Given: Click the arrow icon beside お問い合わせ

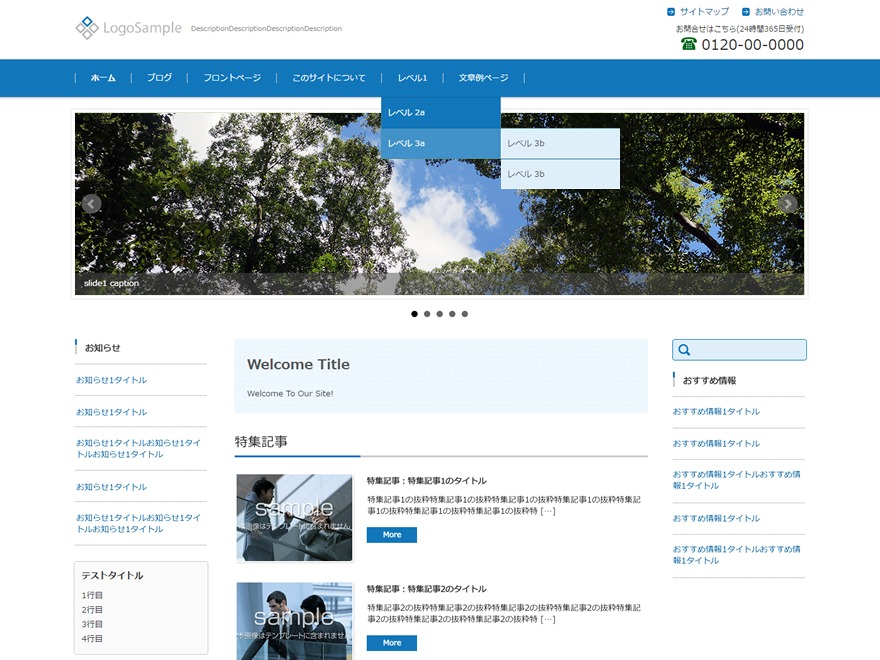Looking at the screenshot, I should point(745,12).
